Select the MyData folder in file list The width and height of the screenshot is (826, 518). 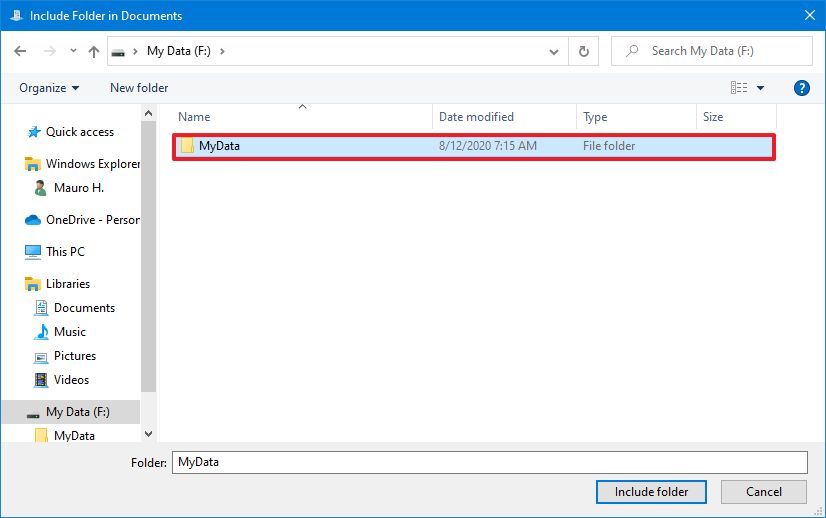point(474,146)
